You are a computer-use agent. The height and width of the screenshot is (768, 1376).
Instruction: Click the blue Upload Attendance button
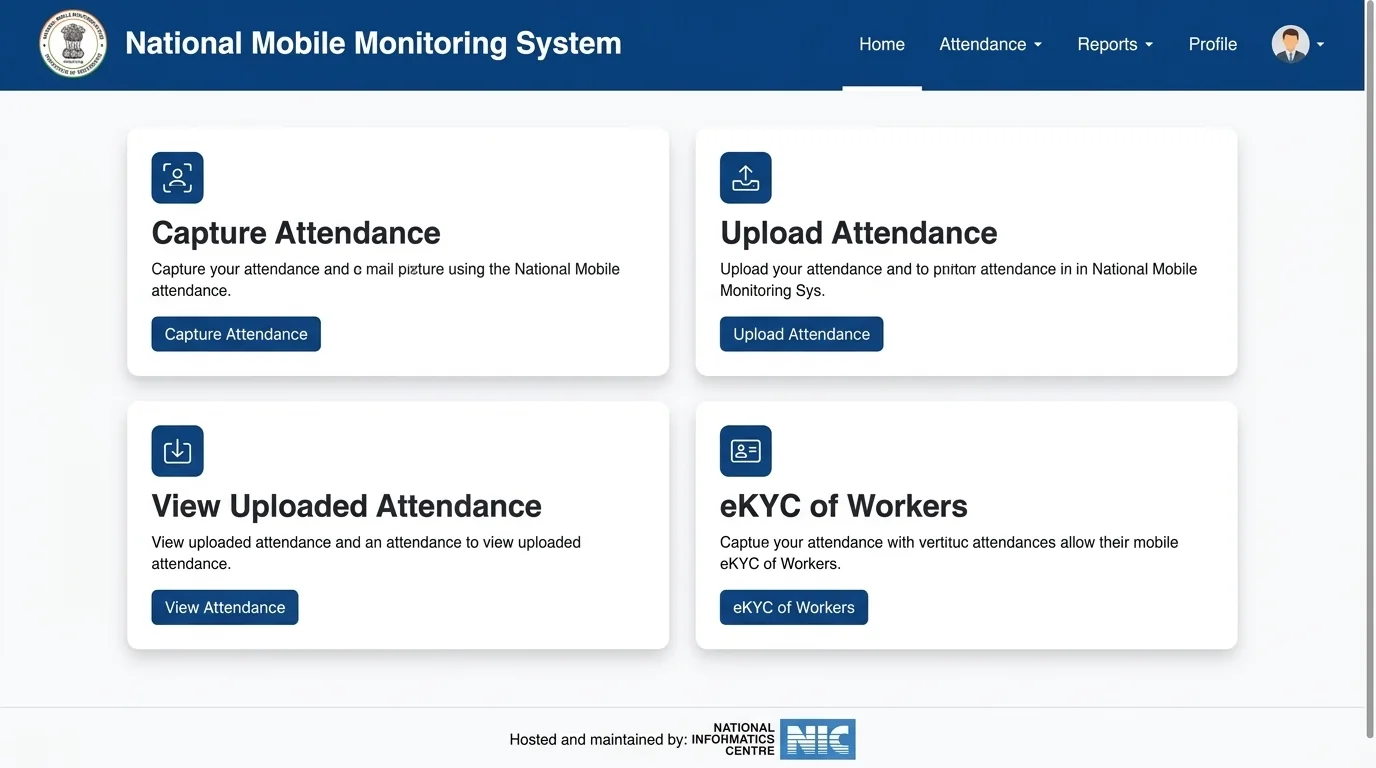(801, 334)
